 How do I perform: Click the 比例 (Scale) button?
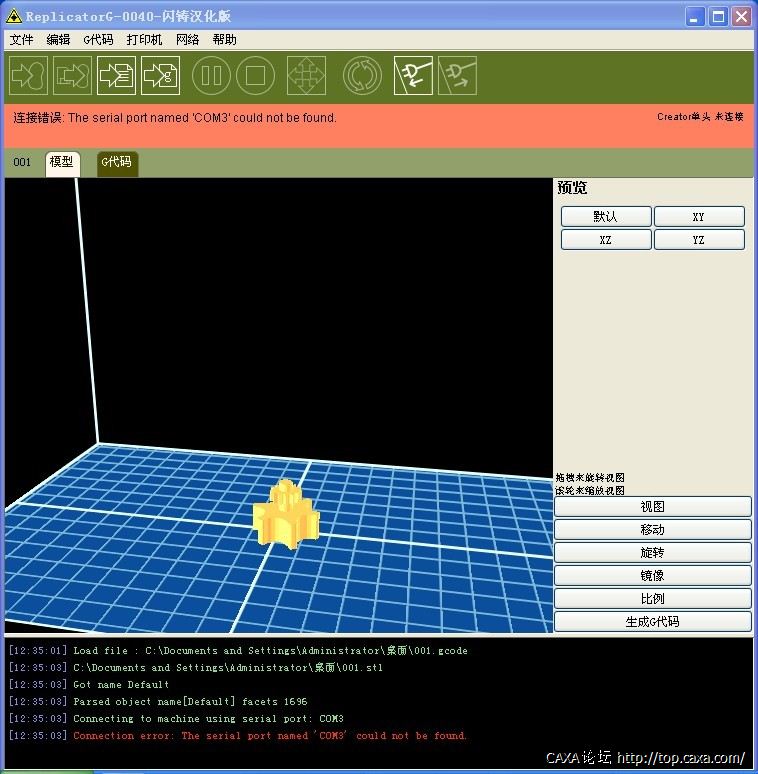point(652,599)
